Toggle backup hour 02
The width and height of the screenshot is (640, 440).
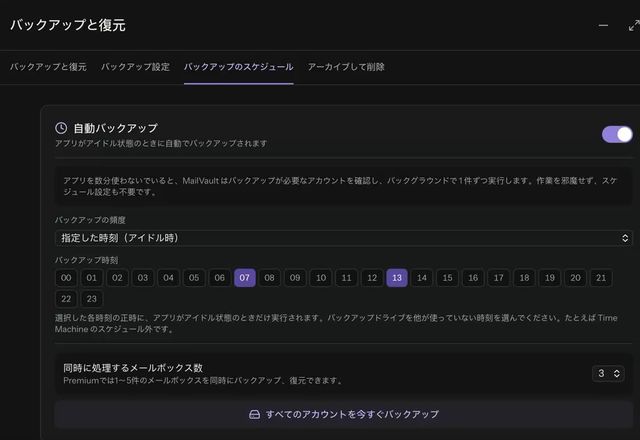[117, 278]
